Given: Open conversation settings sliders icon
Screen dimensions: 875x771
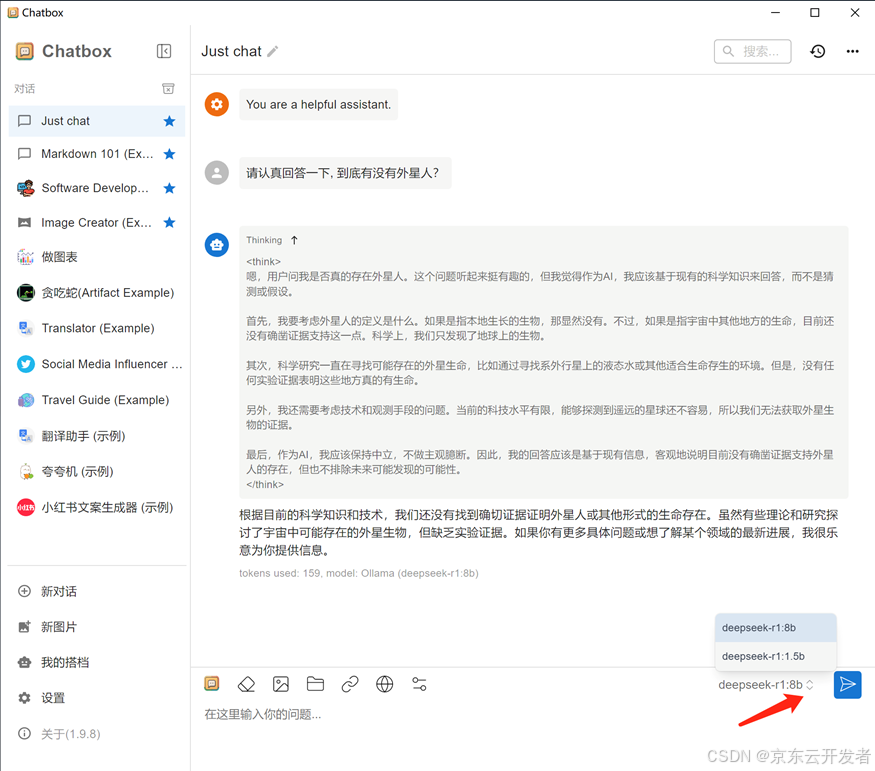Looking at the screenshot, I should (419, 683).
